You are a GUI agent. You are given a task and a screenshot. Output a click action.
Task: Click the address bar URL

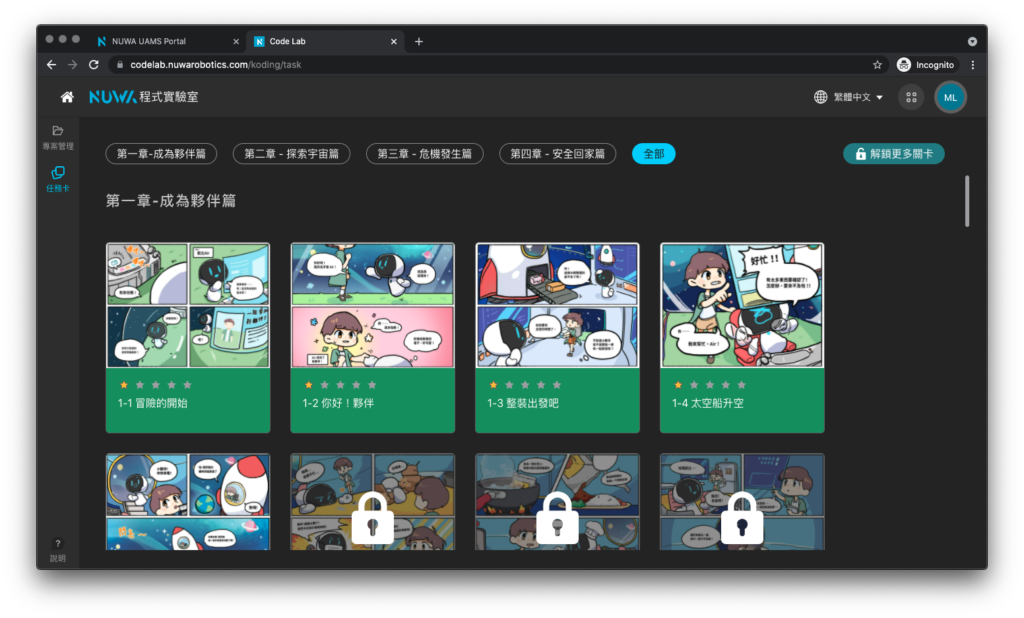(x=216, y=65)
